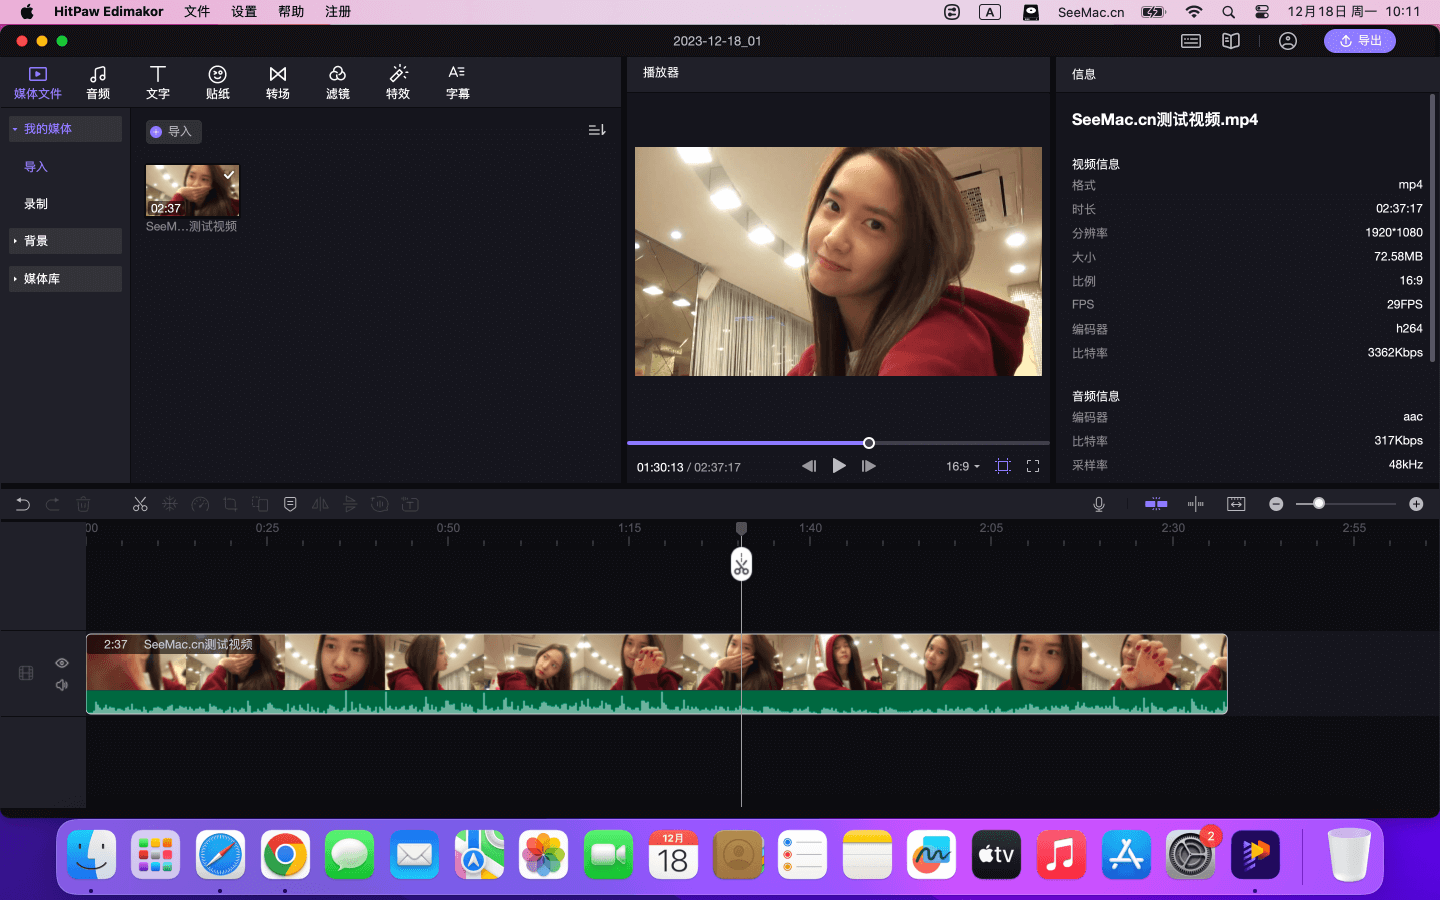Enter fullscreen preview mode
This screenshot has height=900, width=1440.
click(1033, 466)
